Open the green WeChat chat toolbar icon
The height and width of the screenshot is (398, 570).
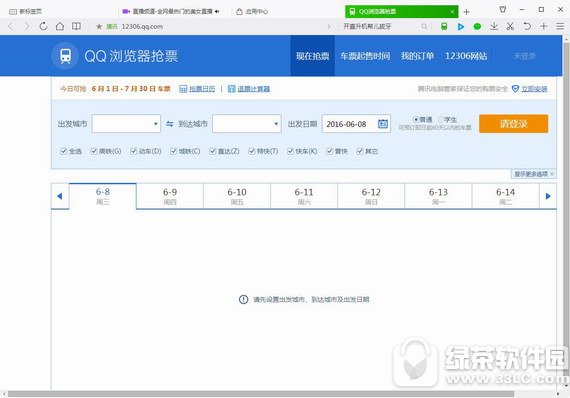point(477,27)
